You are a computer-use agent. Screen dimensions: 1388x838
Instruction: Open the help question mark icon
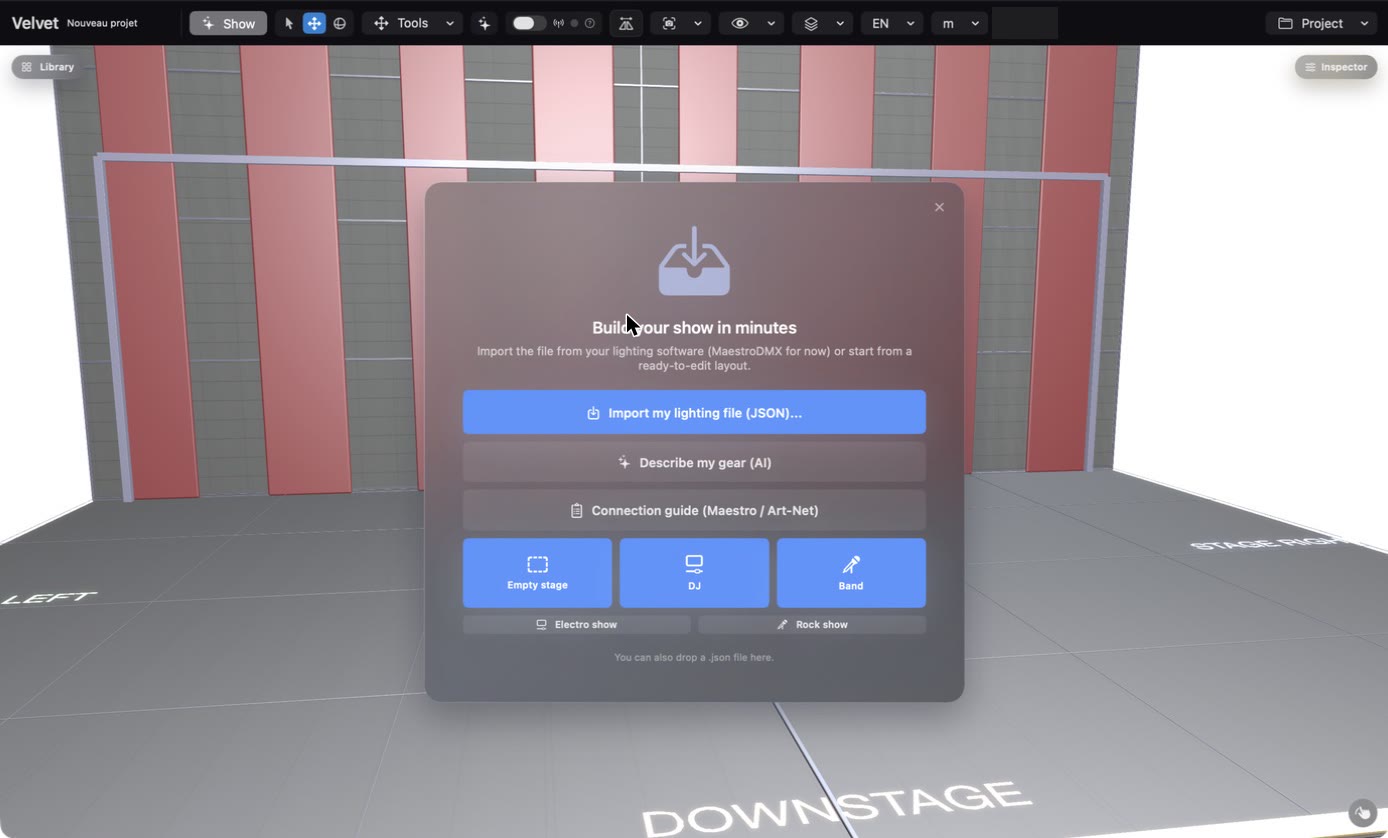point(590,23)
